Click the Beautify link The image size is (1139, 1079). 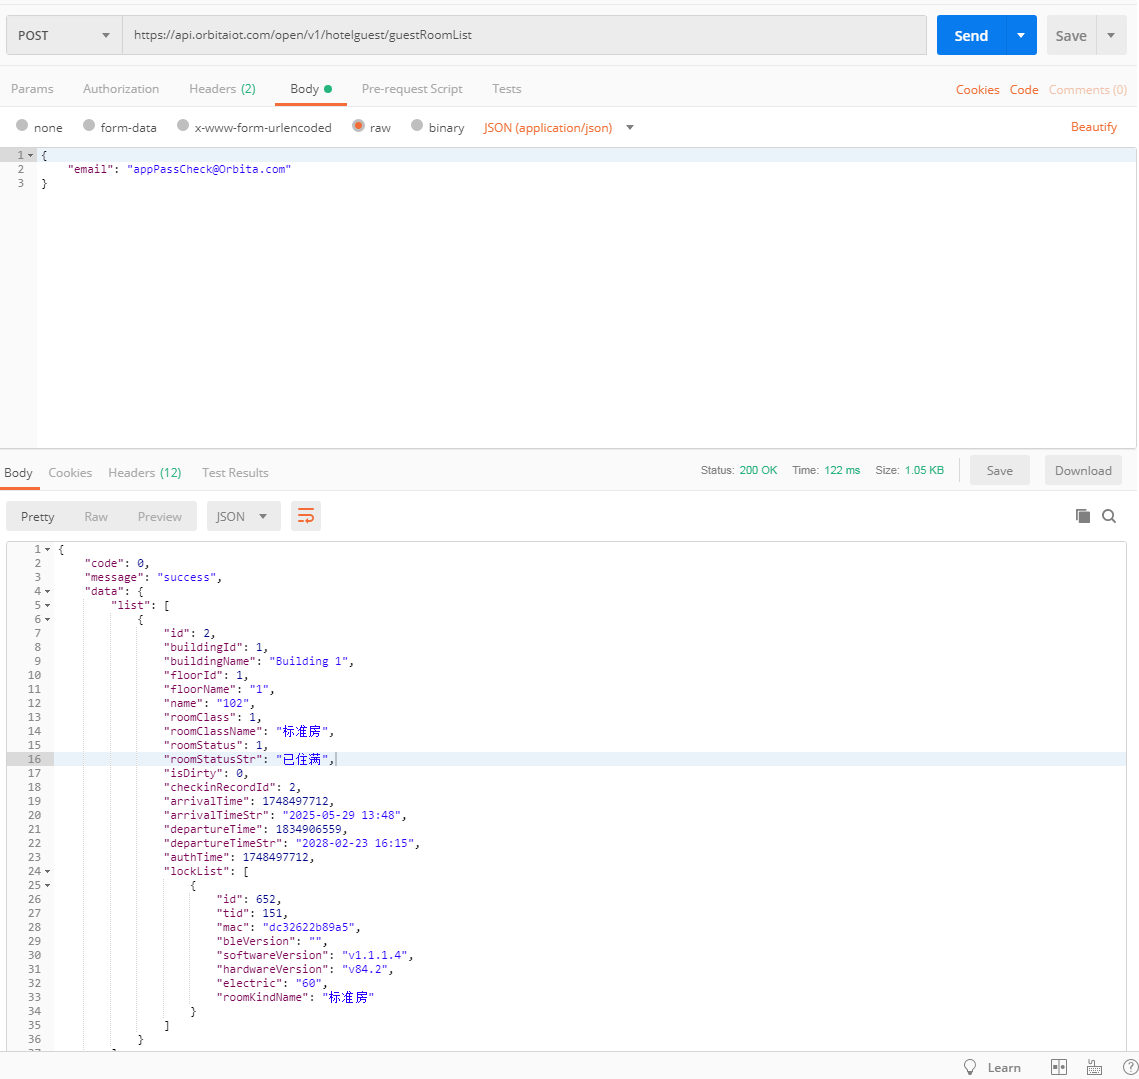1093,127
